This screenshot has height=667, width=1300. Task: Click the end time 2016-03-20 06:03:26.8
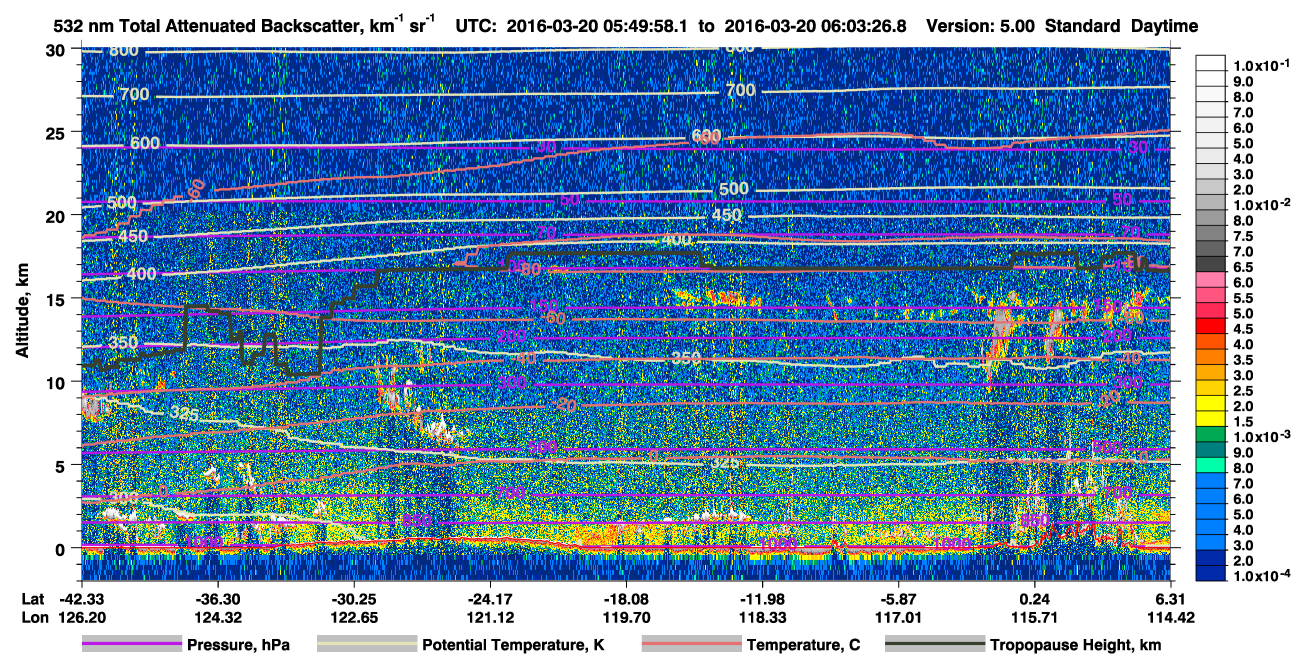(x=815, y=26)
